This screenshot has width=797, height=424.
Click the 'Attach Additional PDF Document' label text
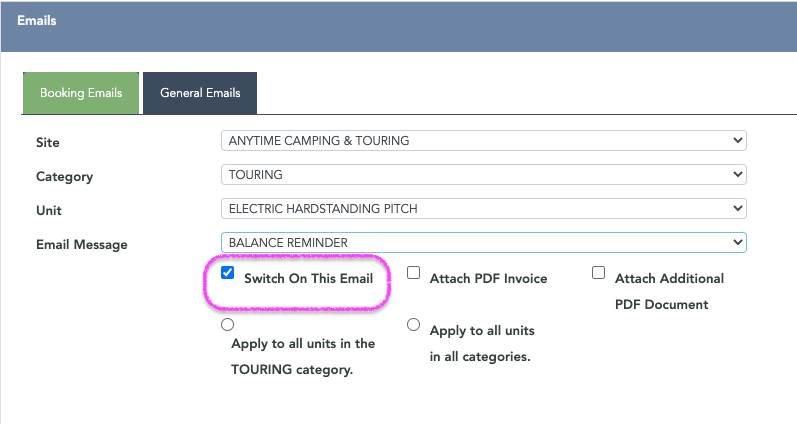(x=669, y=291)
